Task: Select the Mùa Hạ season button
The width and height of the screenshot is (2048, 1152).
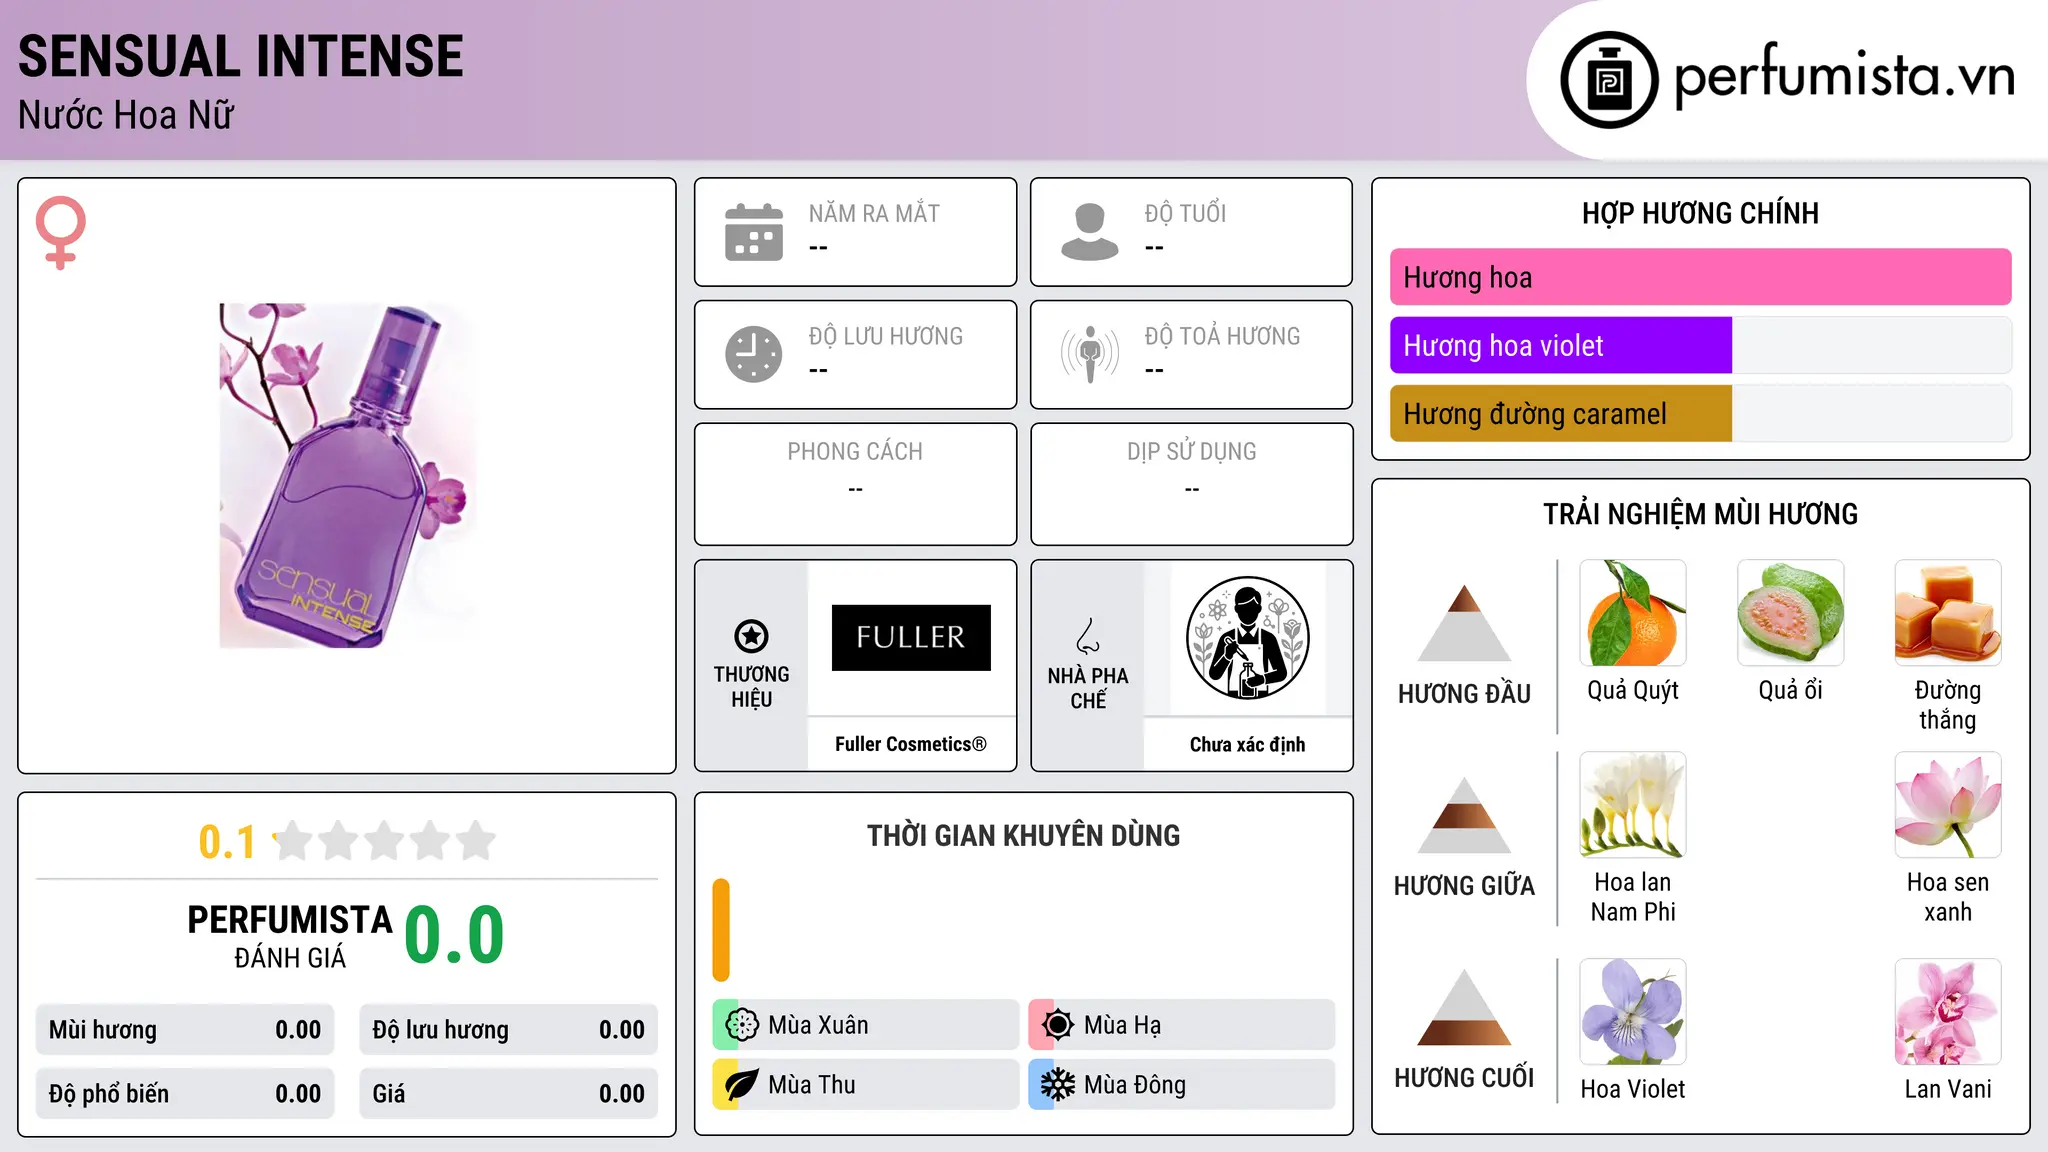Action: click(x=1182, y=1025)
